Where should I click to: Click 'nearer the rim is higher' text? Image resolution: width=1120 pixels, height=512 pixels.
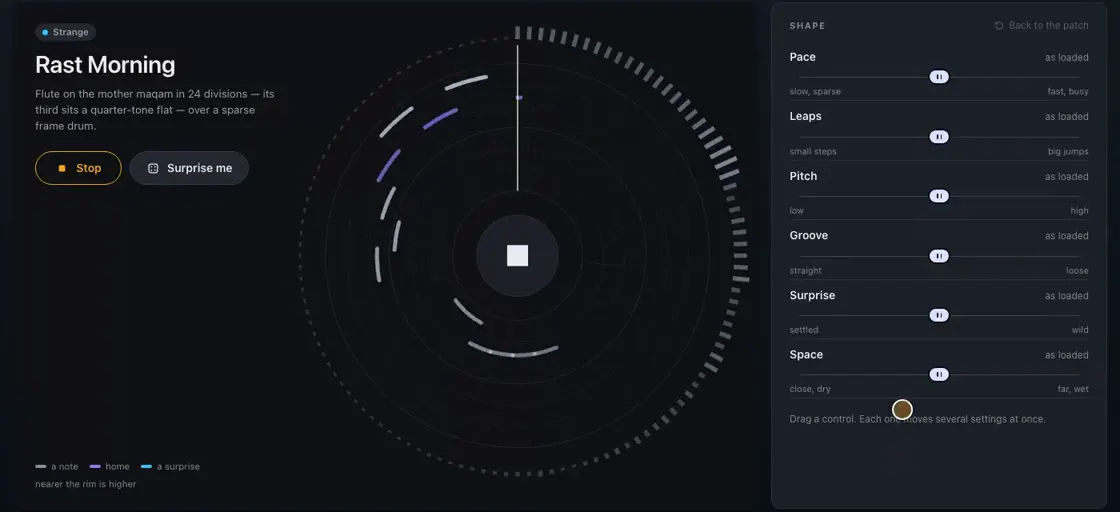point(86,484)
